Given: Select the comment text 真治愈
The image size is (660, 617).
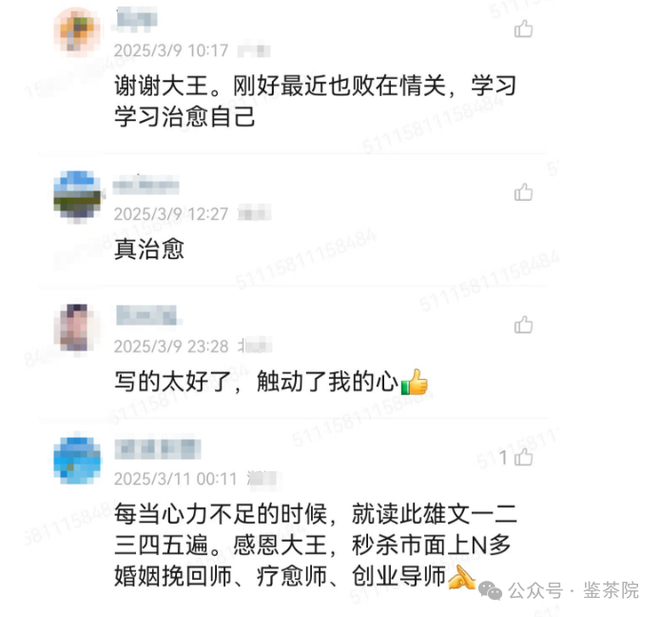Looking at the screenshot, I should pyautogui.click(x=149, y=249).
